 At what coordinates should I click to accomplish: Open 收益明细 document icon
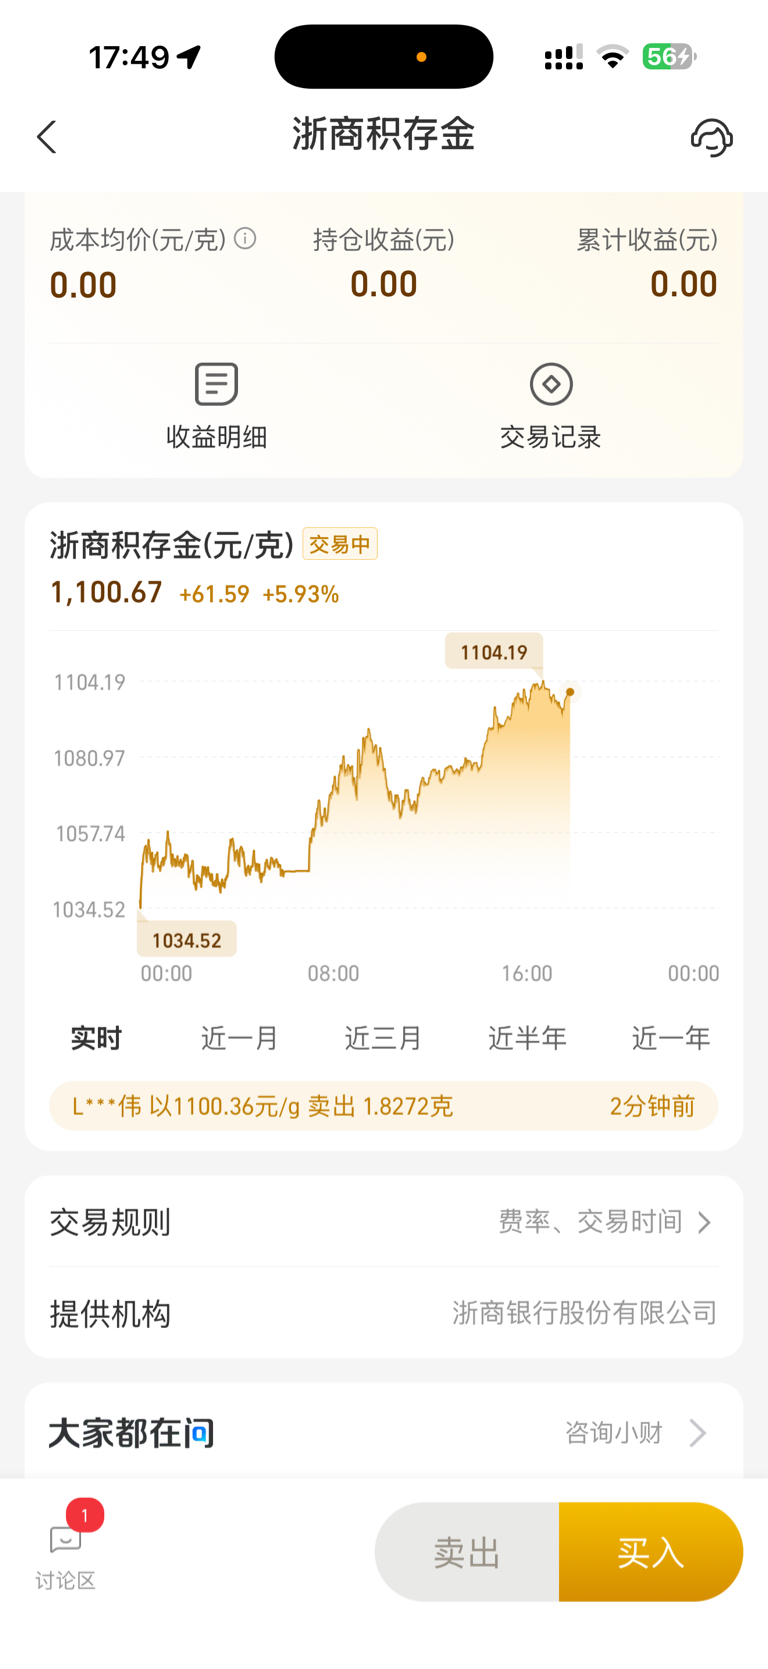[216, 384]
